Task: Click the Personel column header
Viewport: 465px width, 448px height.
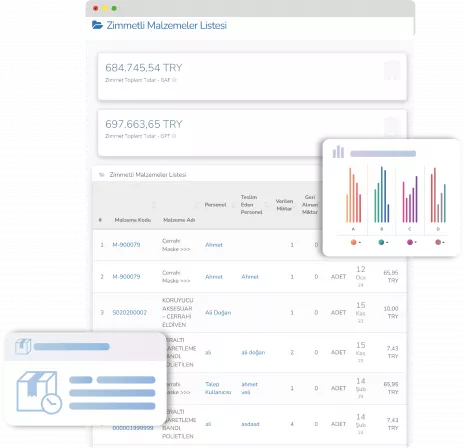Action: point(215,205)
